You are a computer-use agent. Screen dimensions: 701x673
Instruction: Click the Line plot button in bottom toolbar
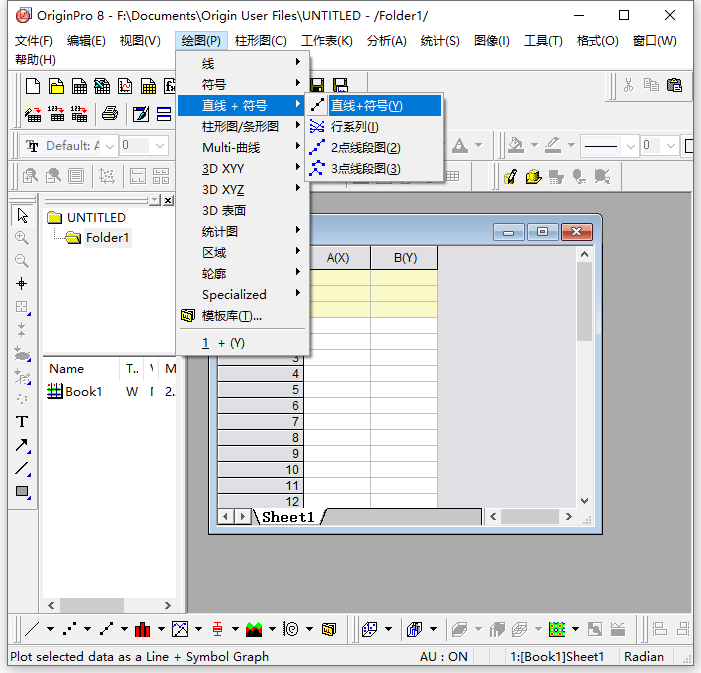coord(32,630)
